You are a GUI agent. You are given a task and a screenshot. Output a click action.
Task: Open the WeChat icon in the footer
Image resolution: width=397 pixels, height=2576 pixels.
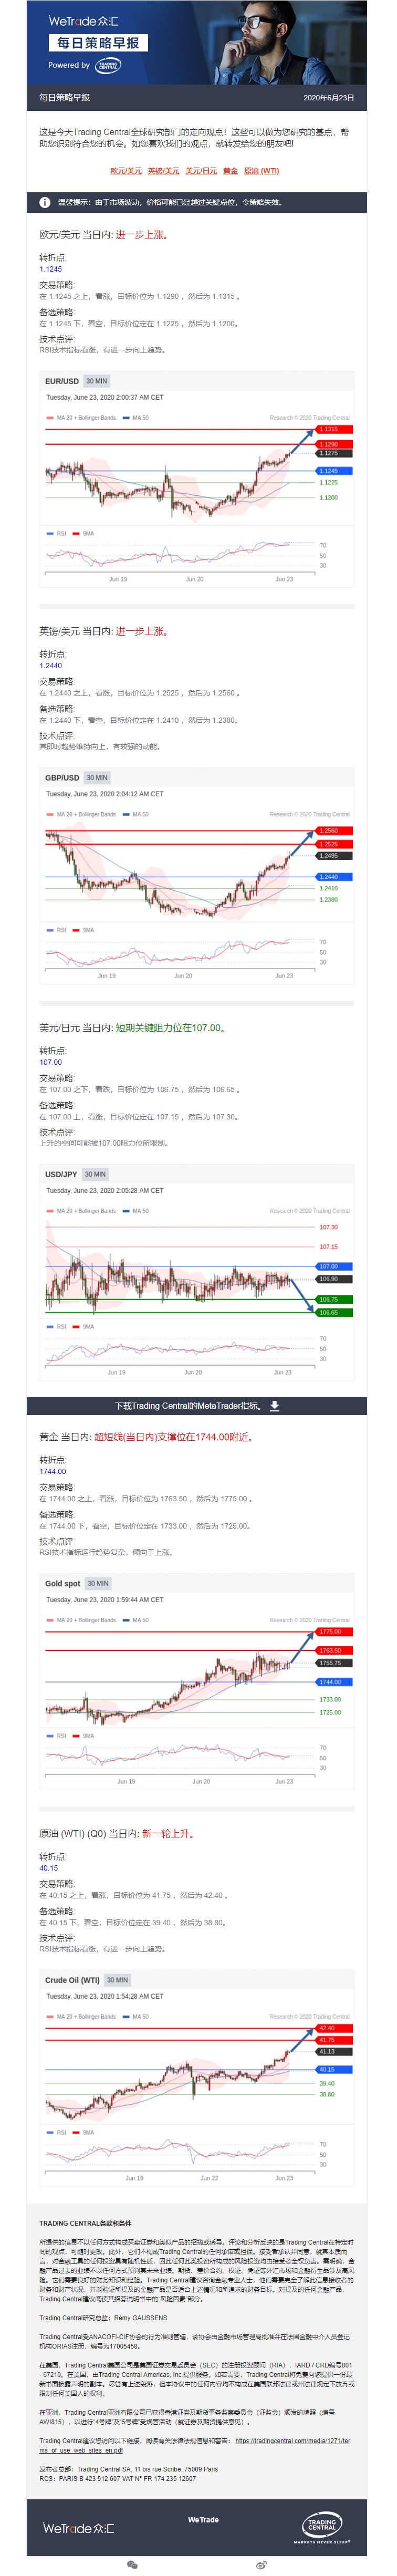[132, 2565]
